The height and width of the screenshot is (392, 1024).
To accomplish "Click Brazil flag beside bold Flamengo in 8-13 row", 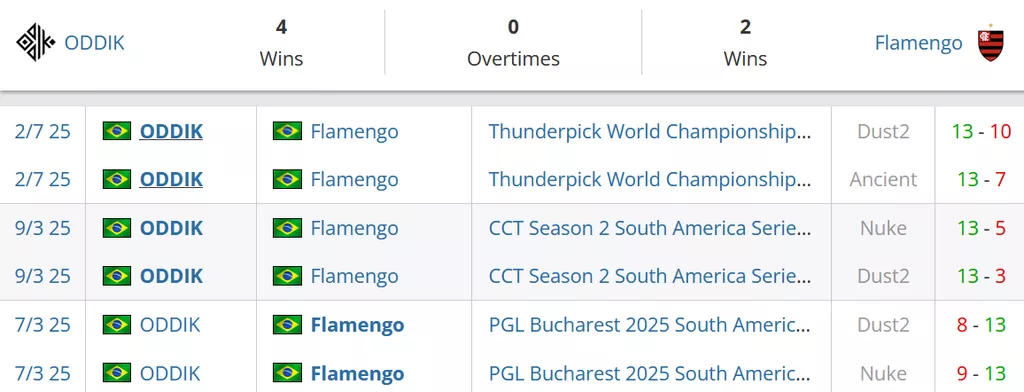I will 287,325.
